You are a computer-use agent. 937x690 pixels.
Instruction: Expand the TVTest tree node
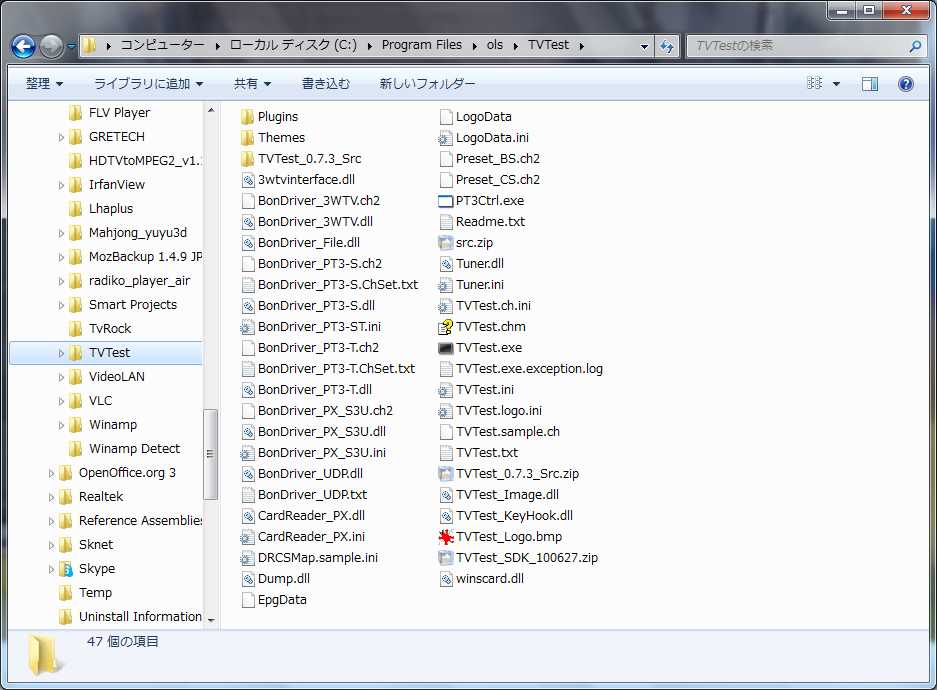click(60, 353)
